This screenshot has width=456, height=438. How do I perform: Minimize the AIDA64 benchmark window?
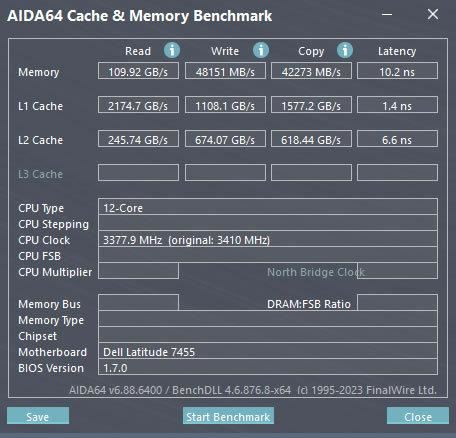[387, 14]
